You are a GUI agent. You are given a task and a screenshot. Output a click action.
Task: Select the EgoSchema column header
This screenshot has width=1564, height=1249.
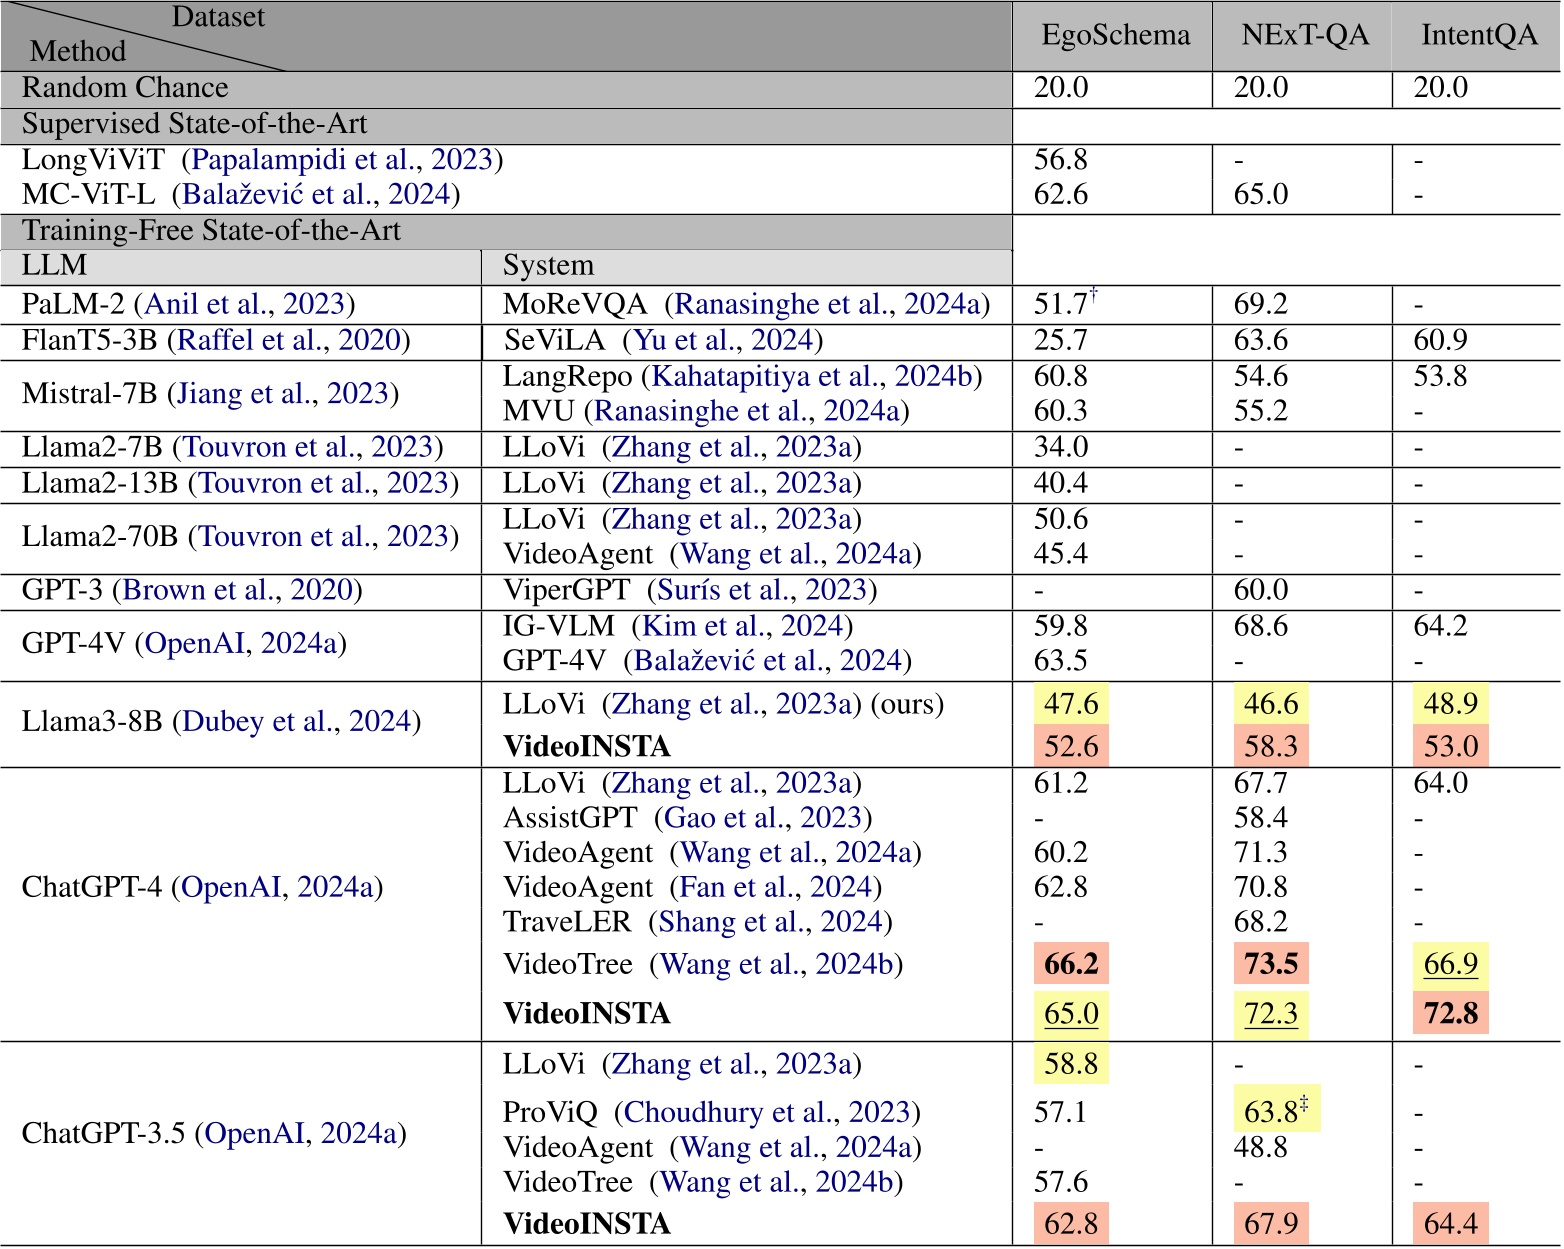click(1115, 36)
